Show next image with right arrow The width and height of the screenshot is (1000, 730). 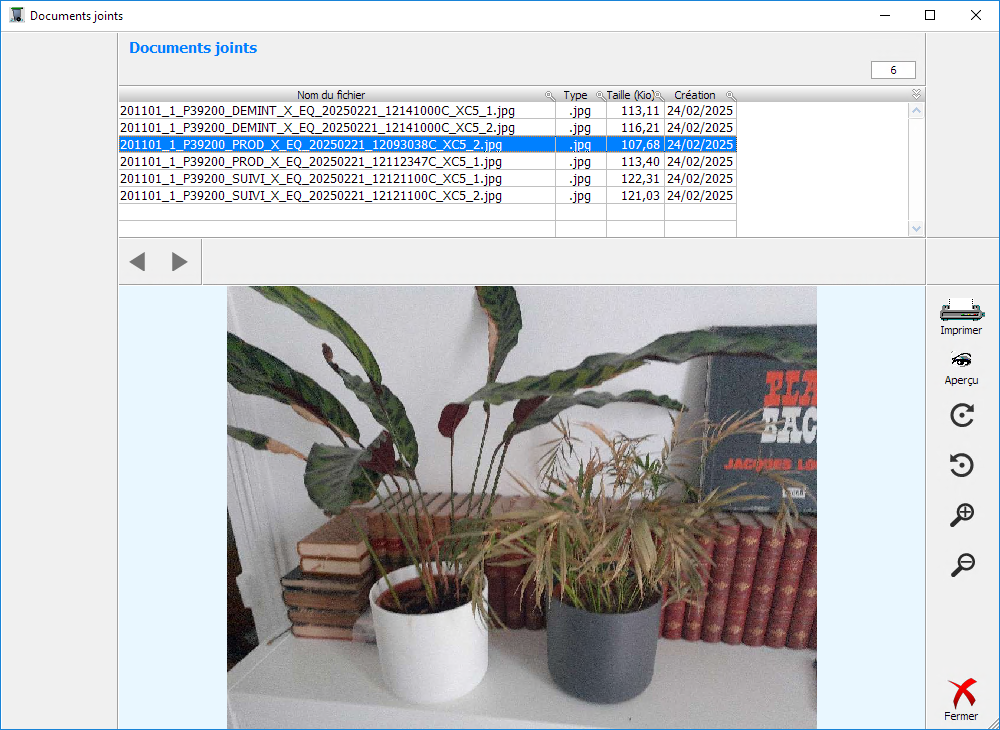coord(180,262)
